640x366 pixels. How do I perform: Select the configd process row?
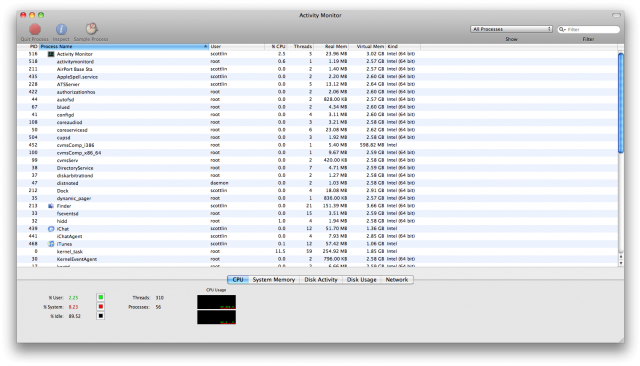coord(317,115)
